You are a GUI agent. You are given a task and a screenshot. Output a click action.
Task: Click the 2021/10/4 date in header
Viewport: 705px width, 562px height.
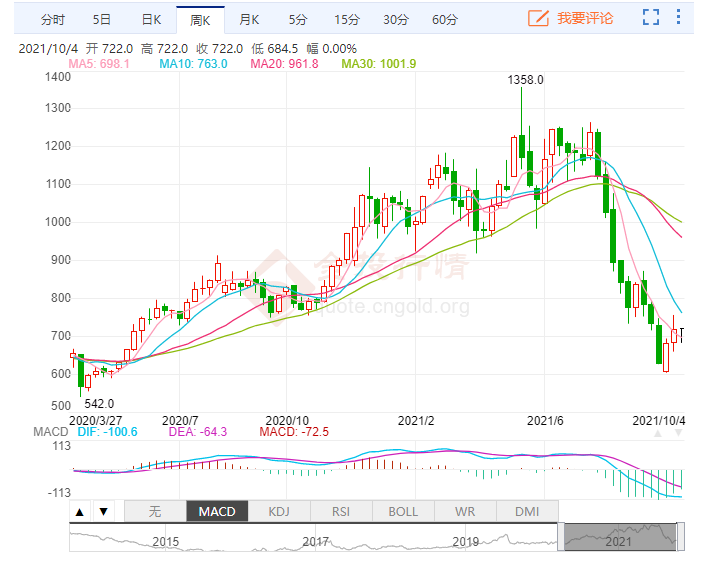click(x=48, y=49)
